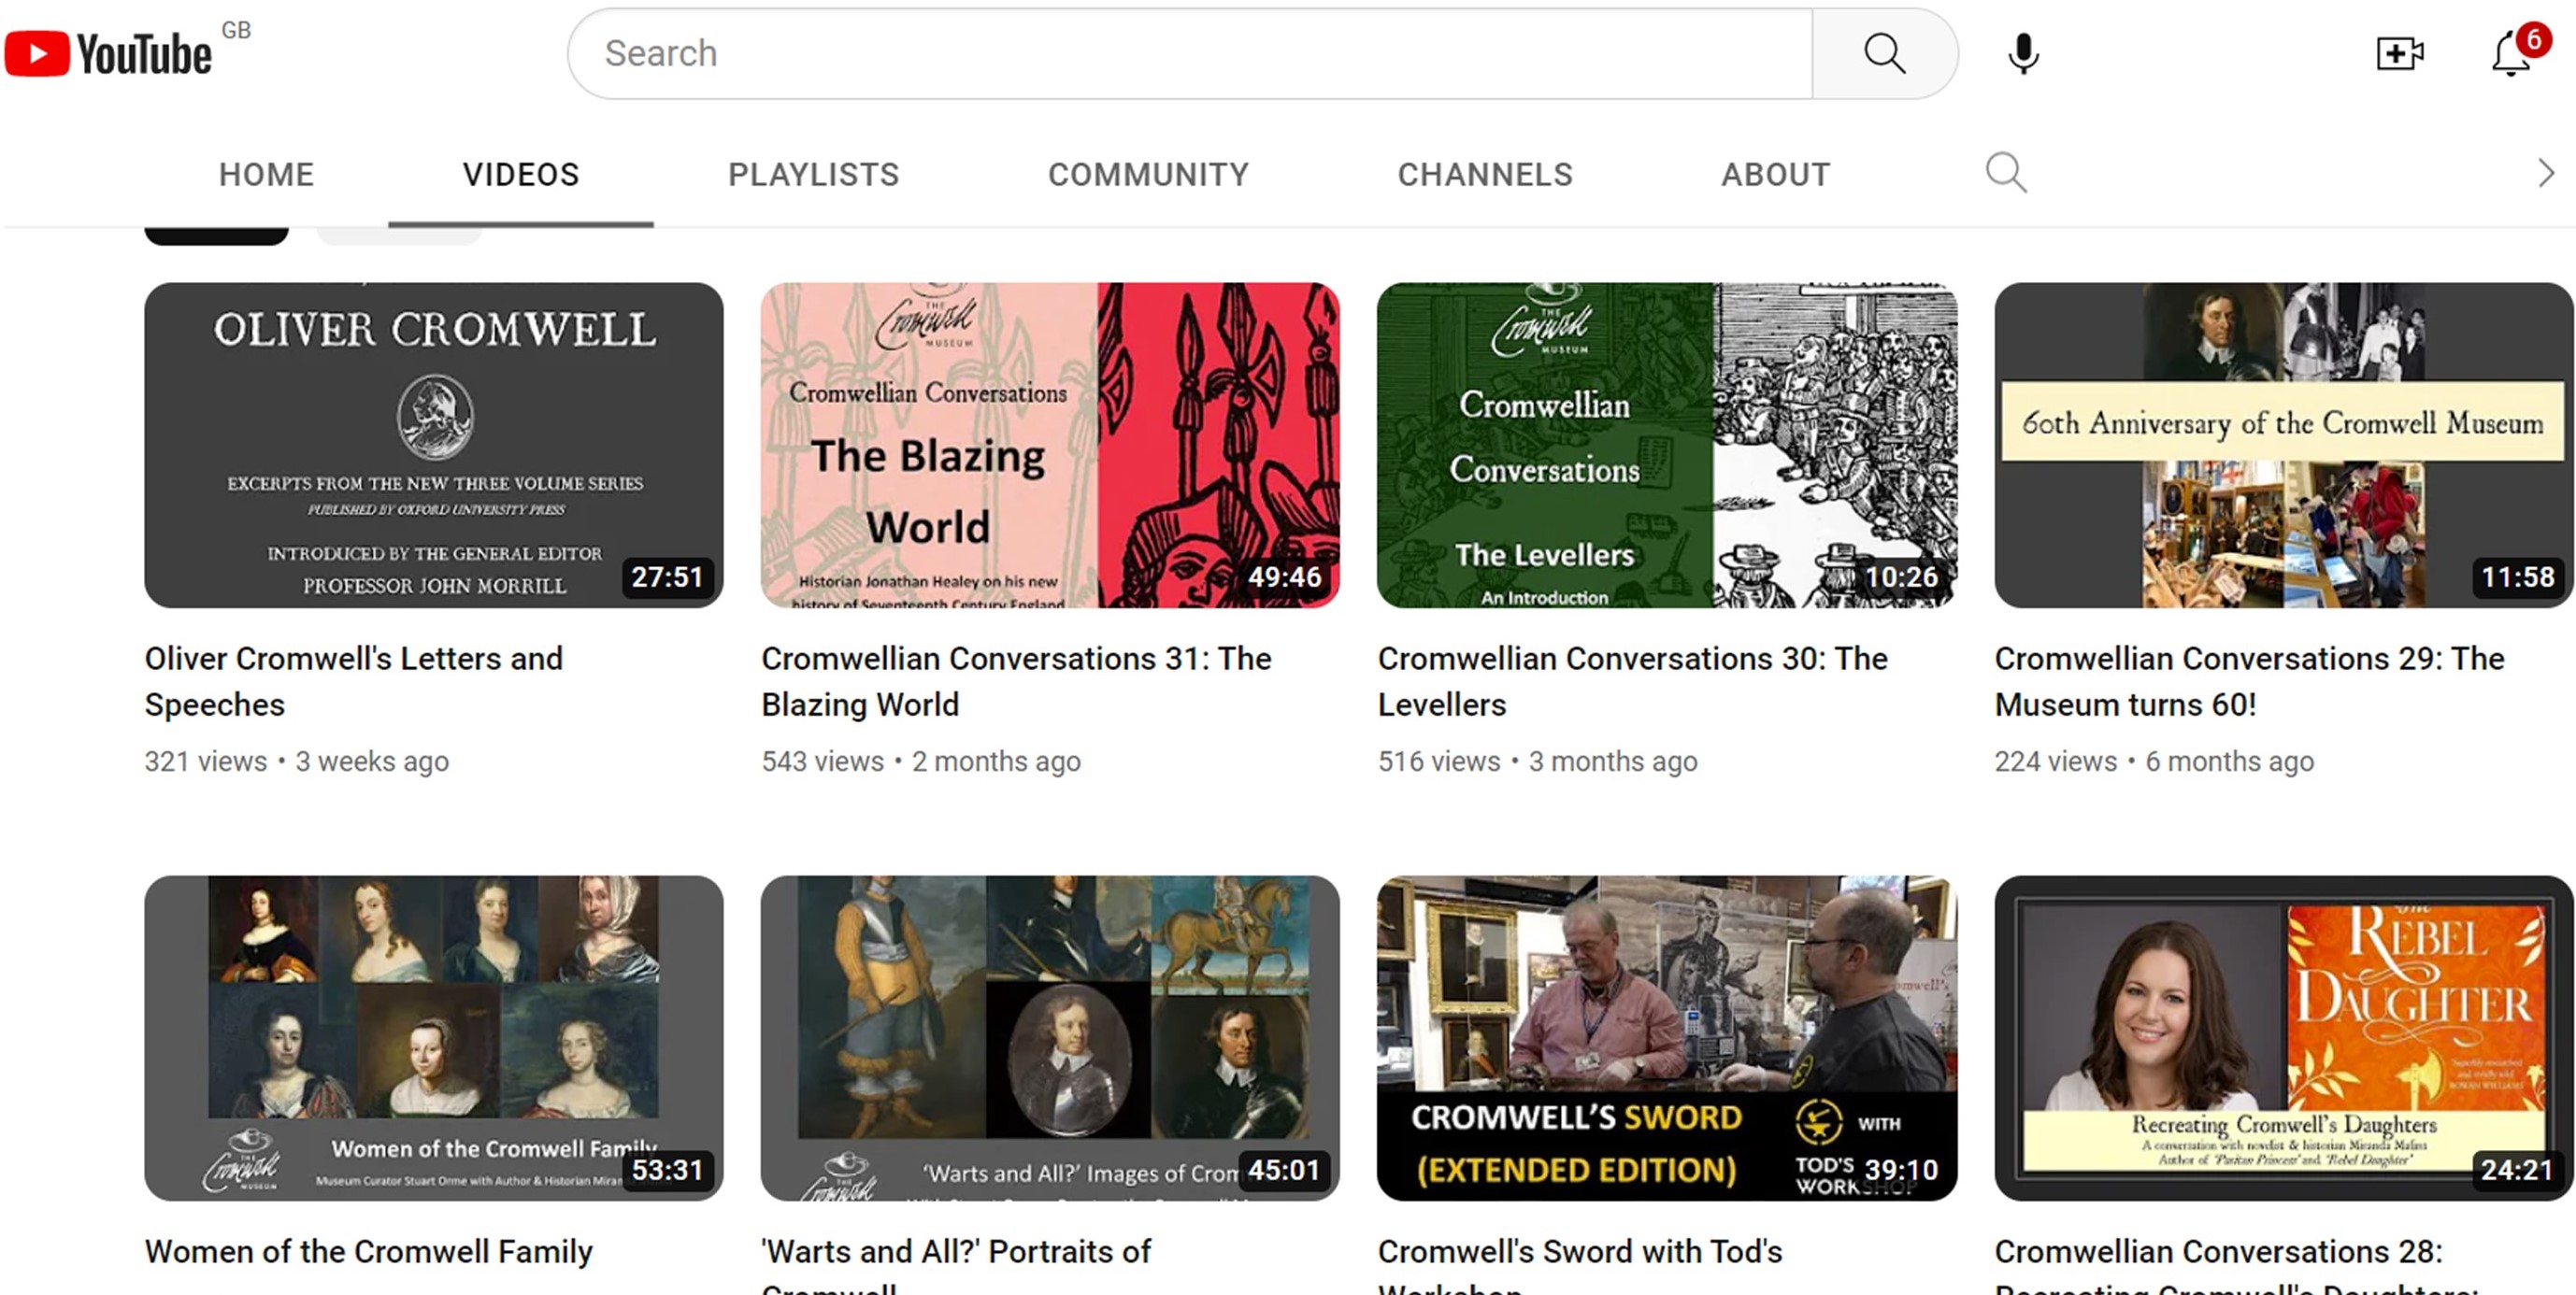Open the Channels tab

1485,175
